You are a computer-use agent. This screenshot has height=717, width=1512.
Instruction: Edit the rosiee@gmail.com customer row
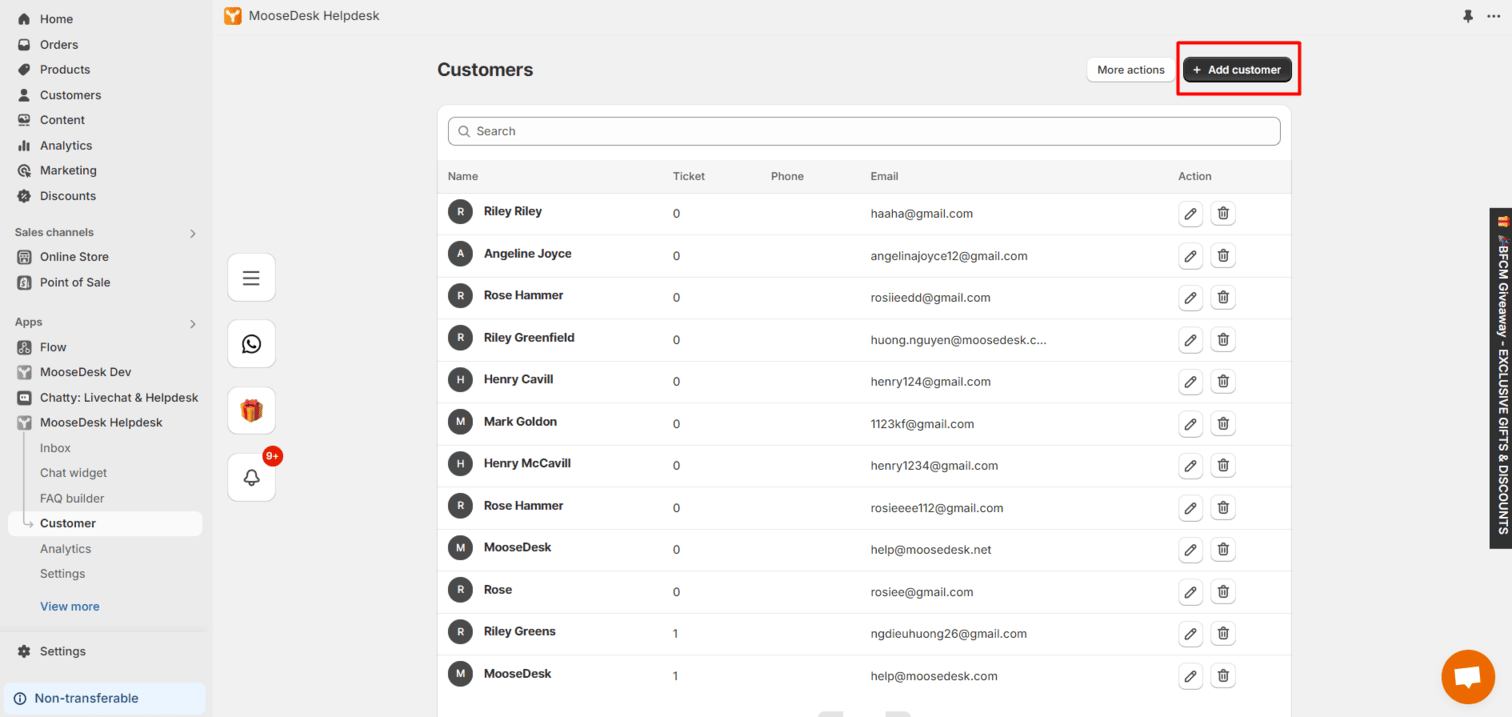pos(1190,591)
